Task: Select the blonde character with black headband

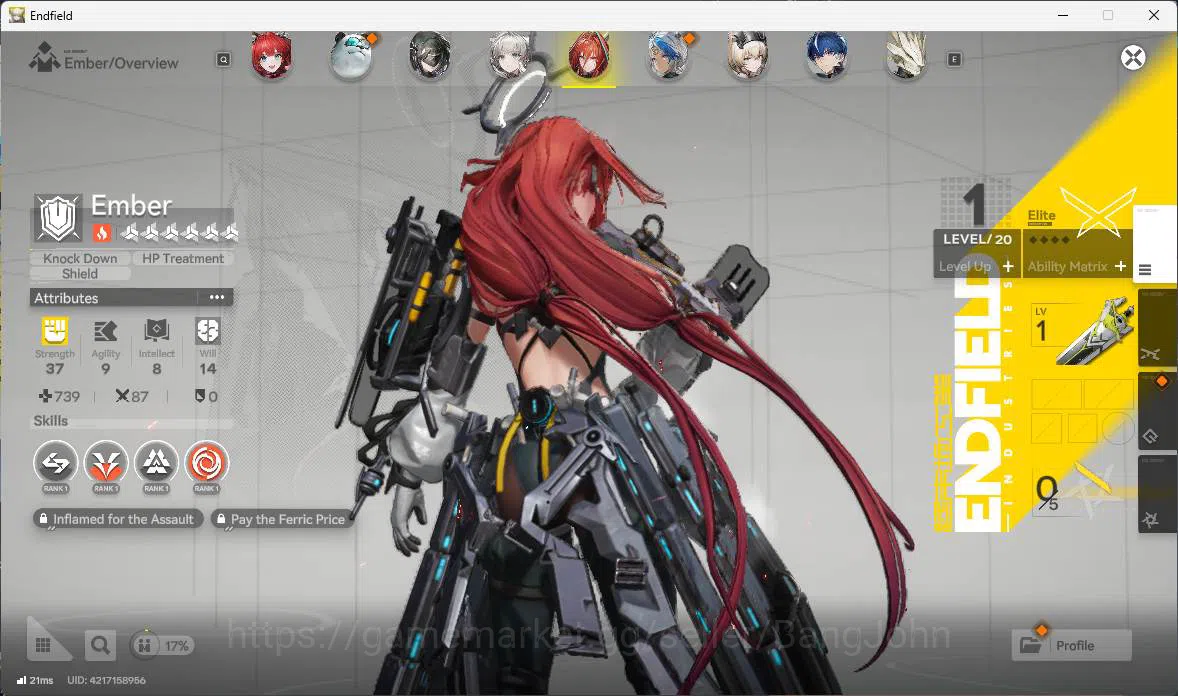Action: (748, 56)
